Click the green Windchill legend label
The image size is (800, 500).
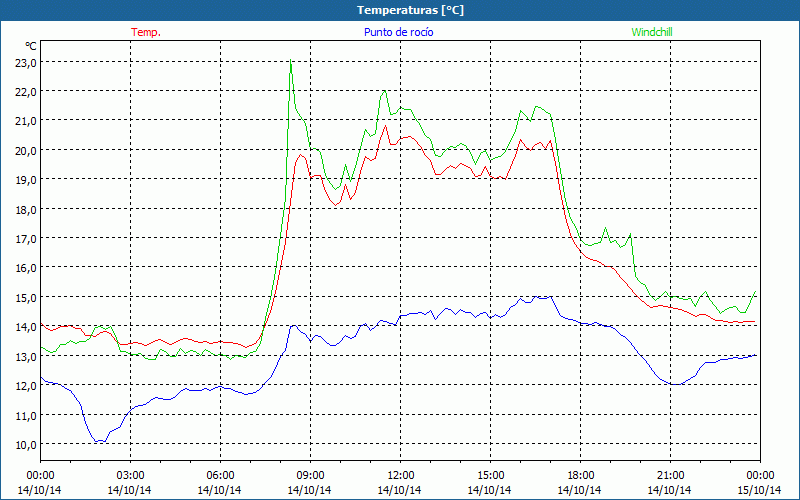tap(652, 32)
